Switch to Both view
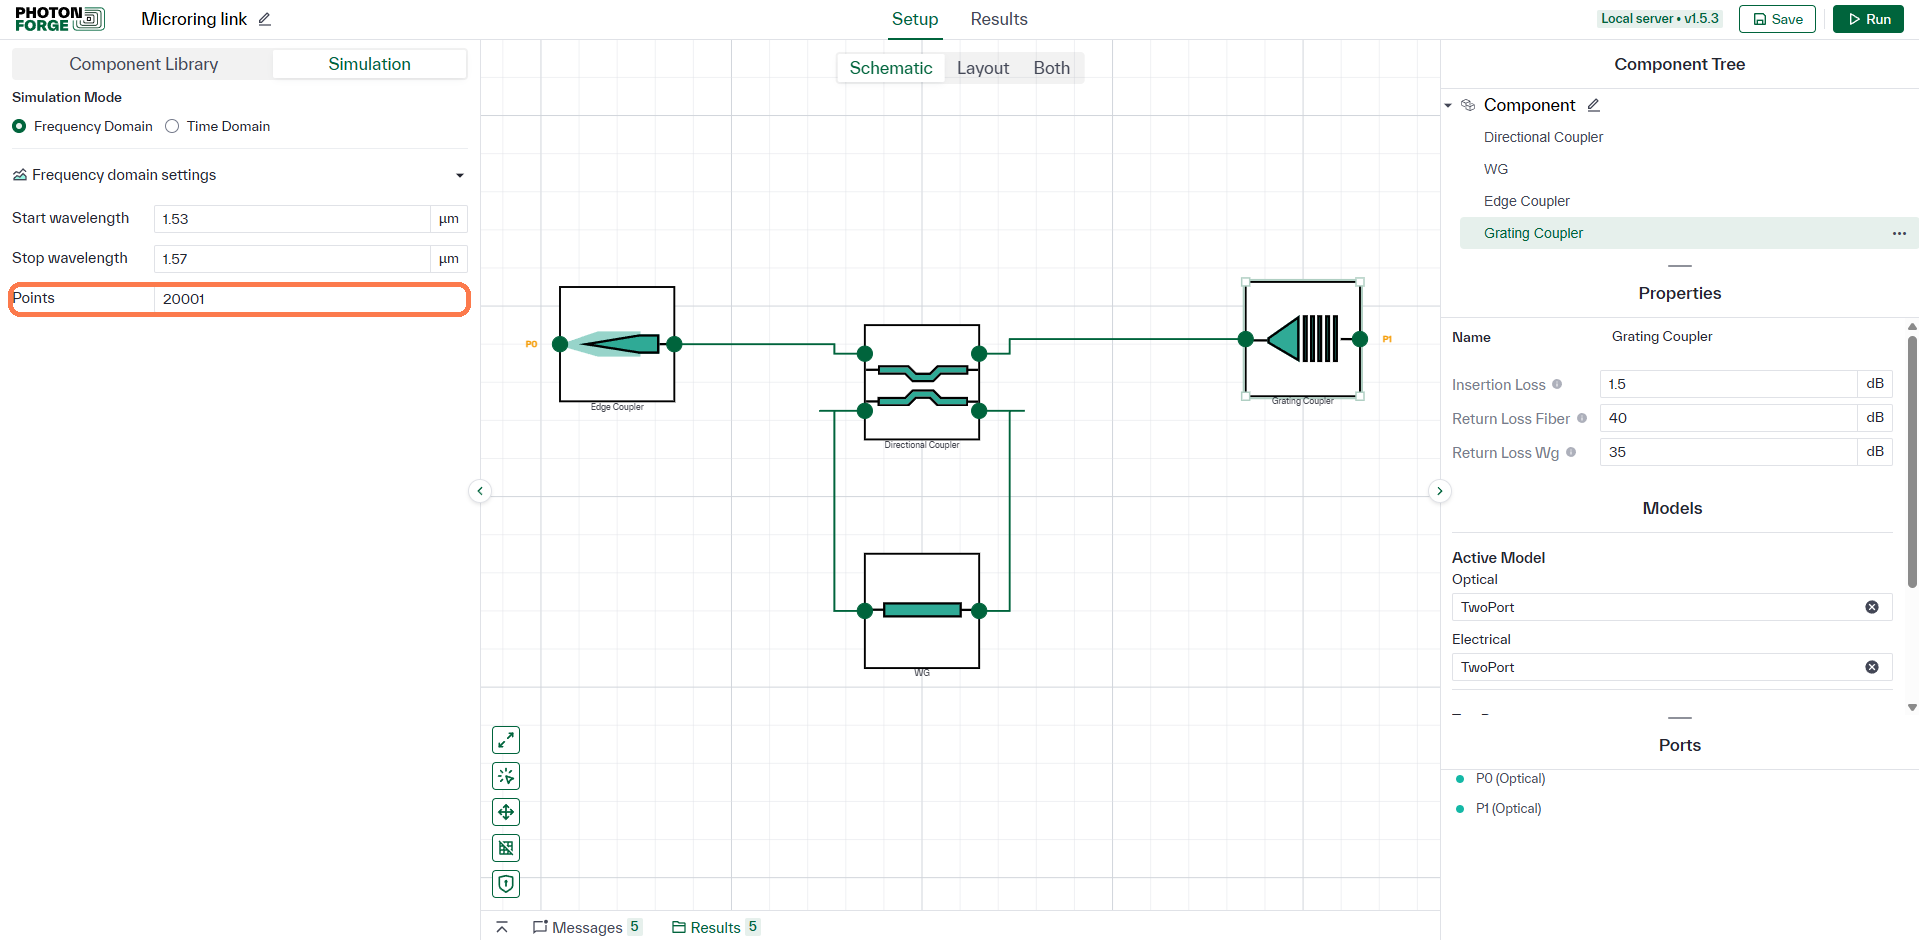The image size is (1919, 940). tap(1051, 68)
